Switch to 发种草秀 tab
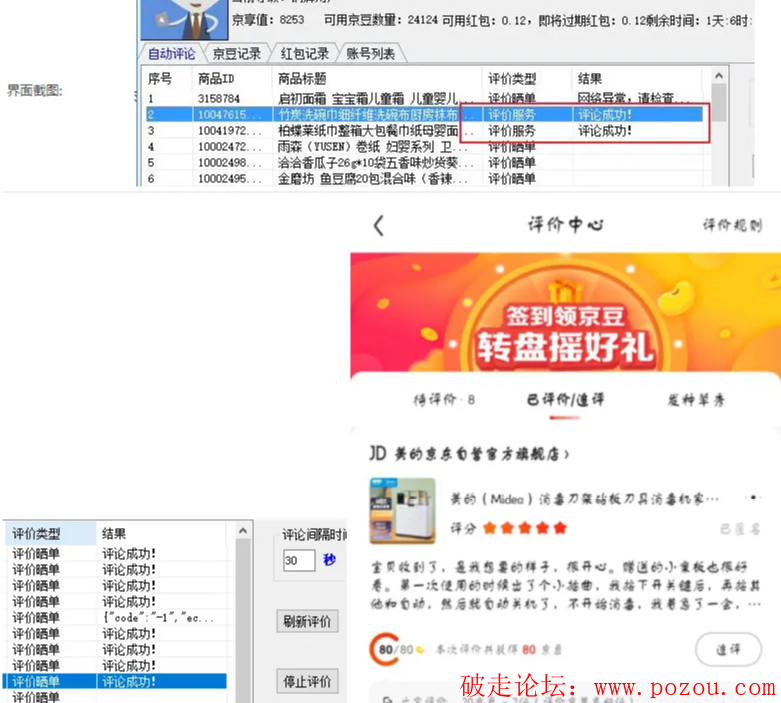The height and width of the screenshot is (703, 781). click(696, 400)
